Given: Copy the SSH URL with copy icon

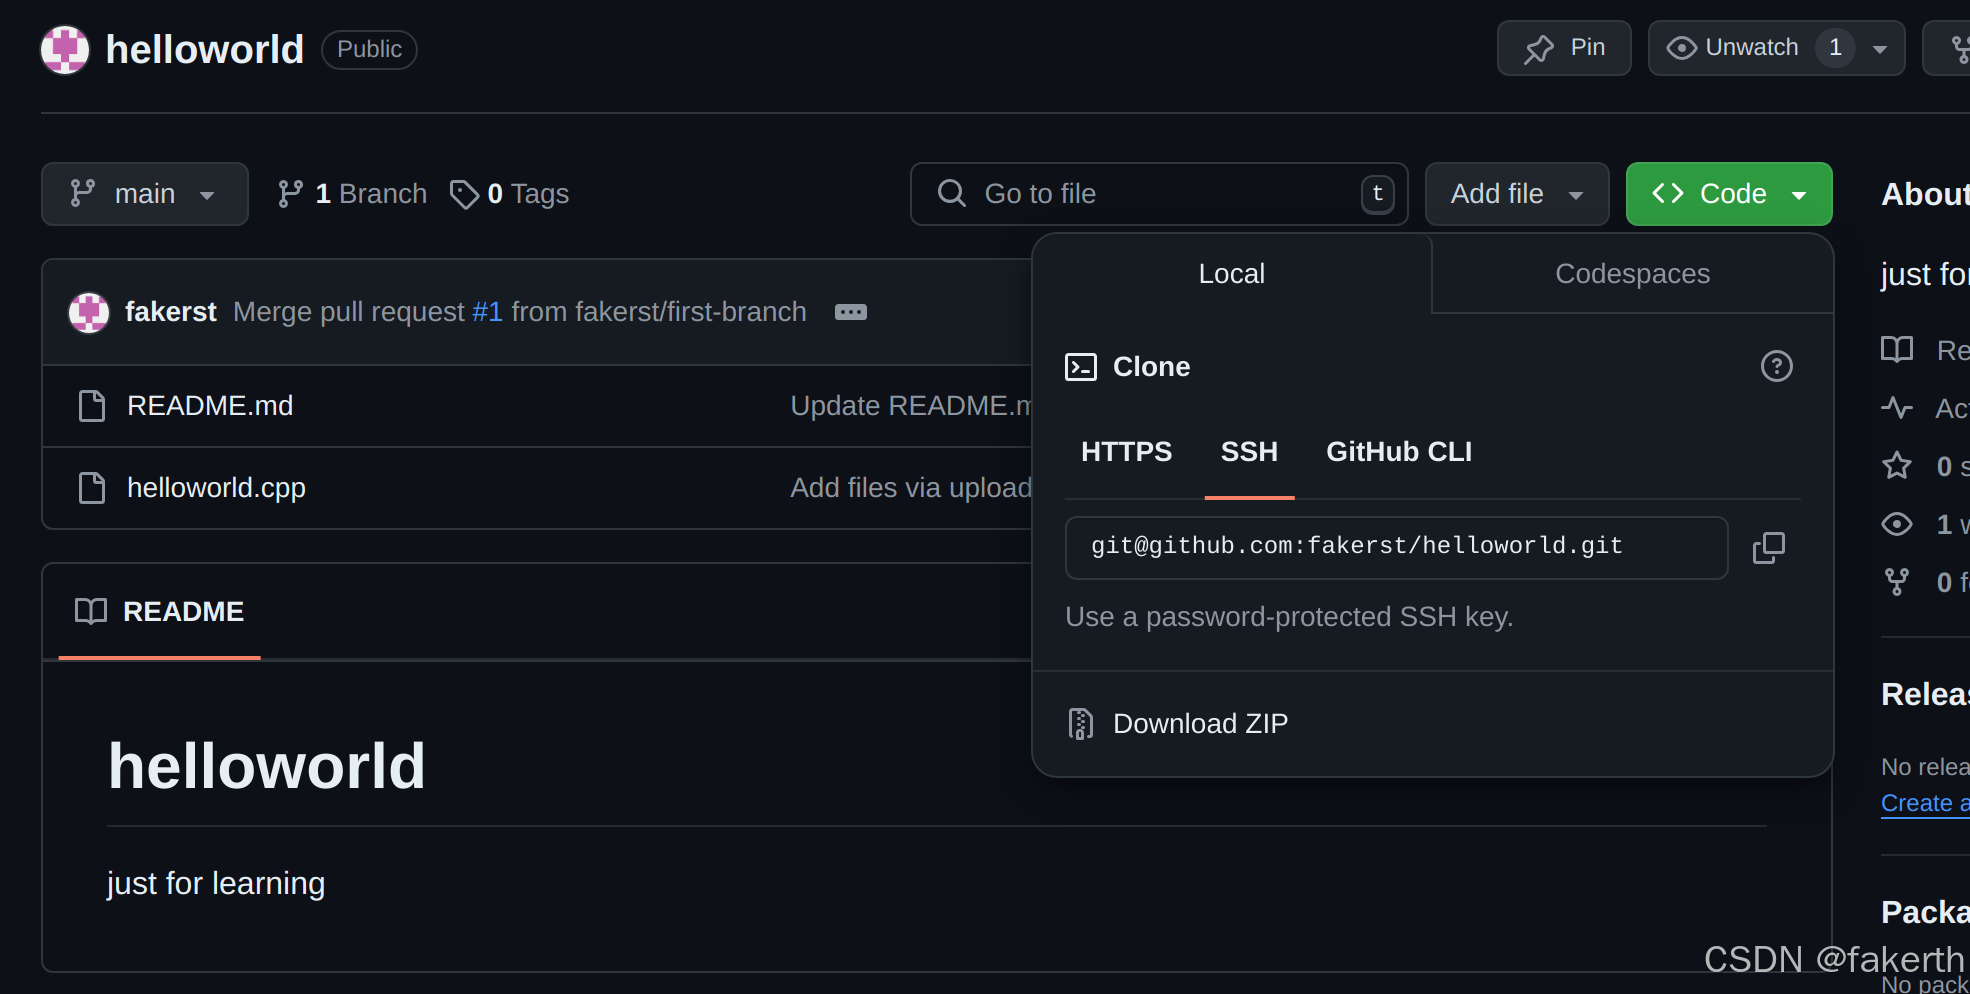Looking at the screenshot, I should (x=1769, y=547).
